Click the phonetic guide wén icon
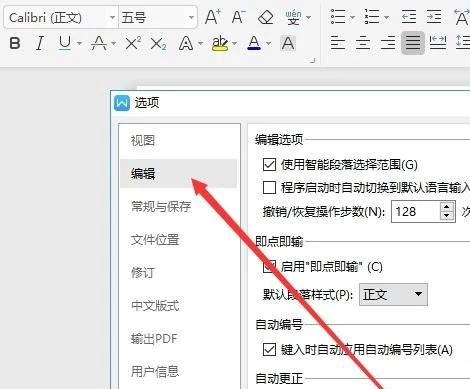The width and height of the screenshot is (470, 389). click(293, 17)
